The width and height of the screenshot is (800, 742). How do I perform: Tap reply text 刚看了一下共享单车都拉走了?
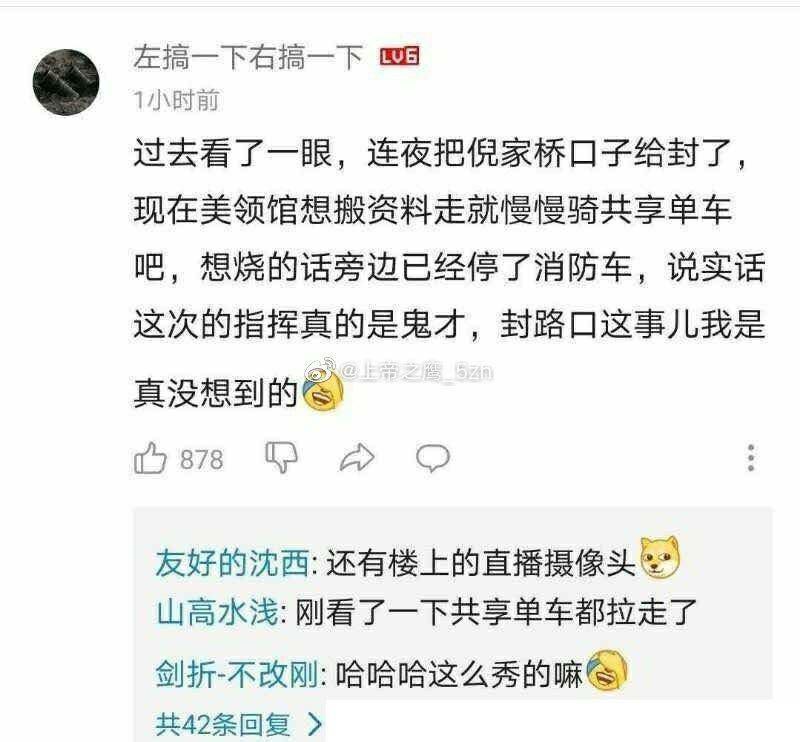click(x=496, y=611)
